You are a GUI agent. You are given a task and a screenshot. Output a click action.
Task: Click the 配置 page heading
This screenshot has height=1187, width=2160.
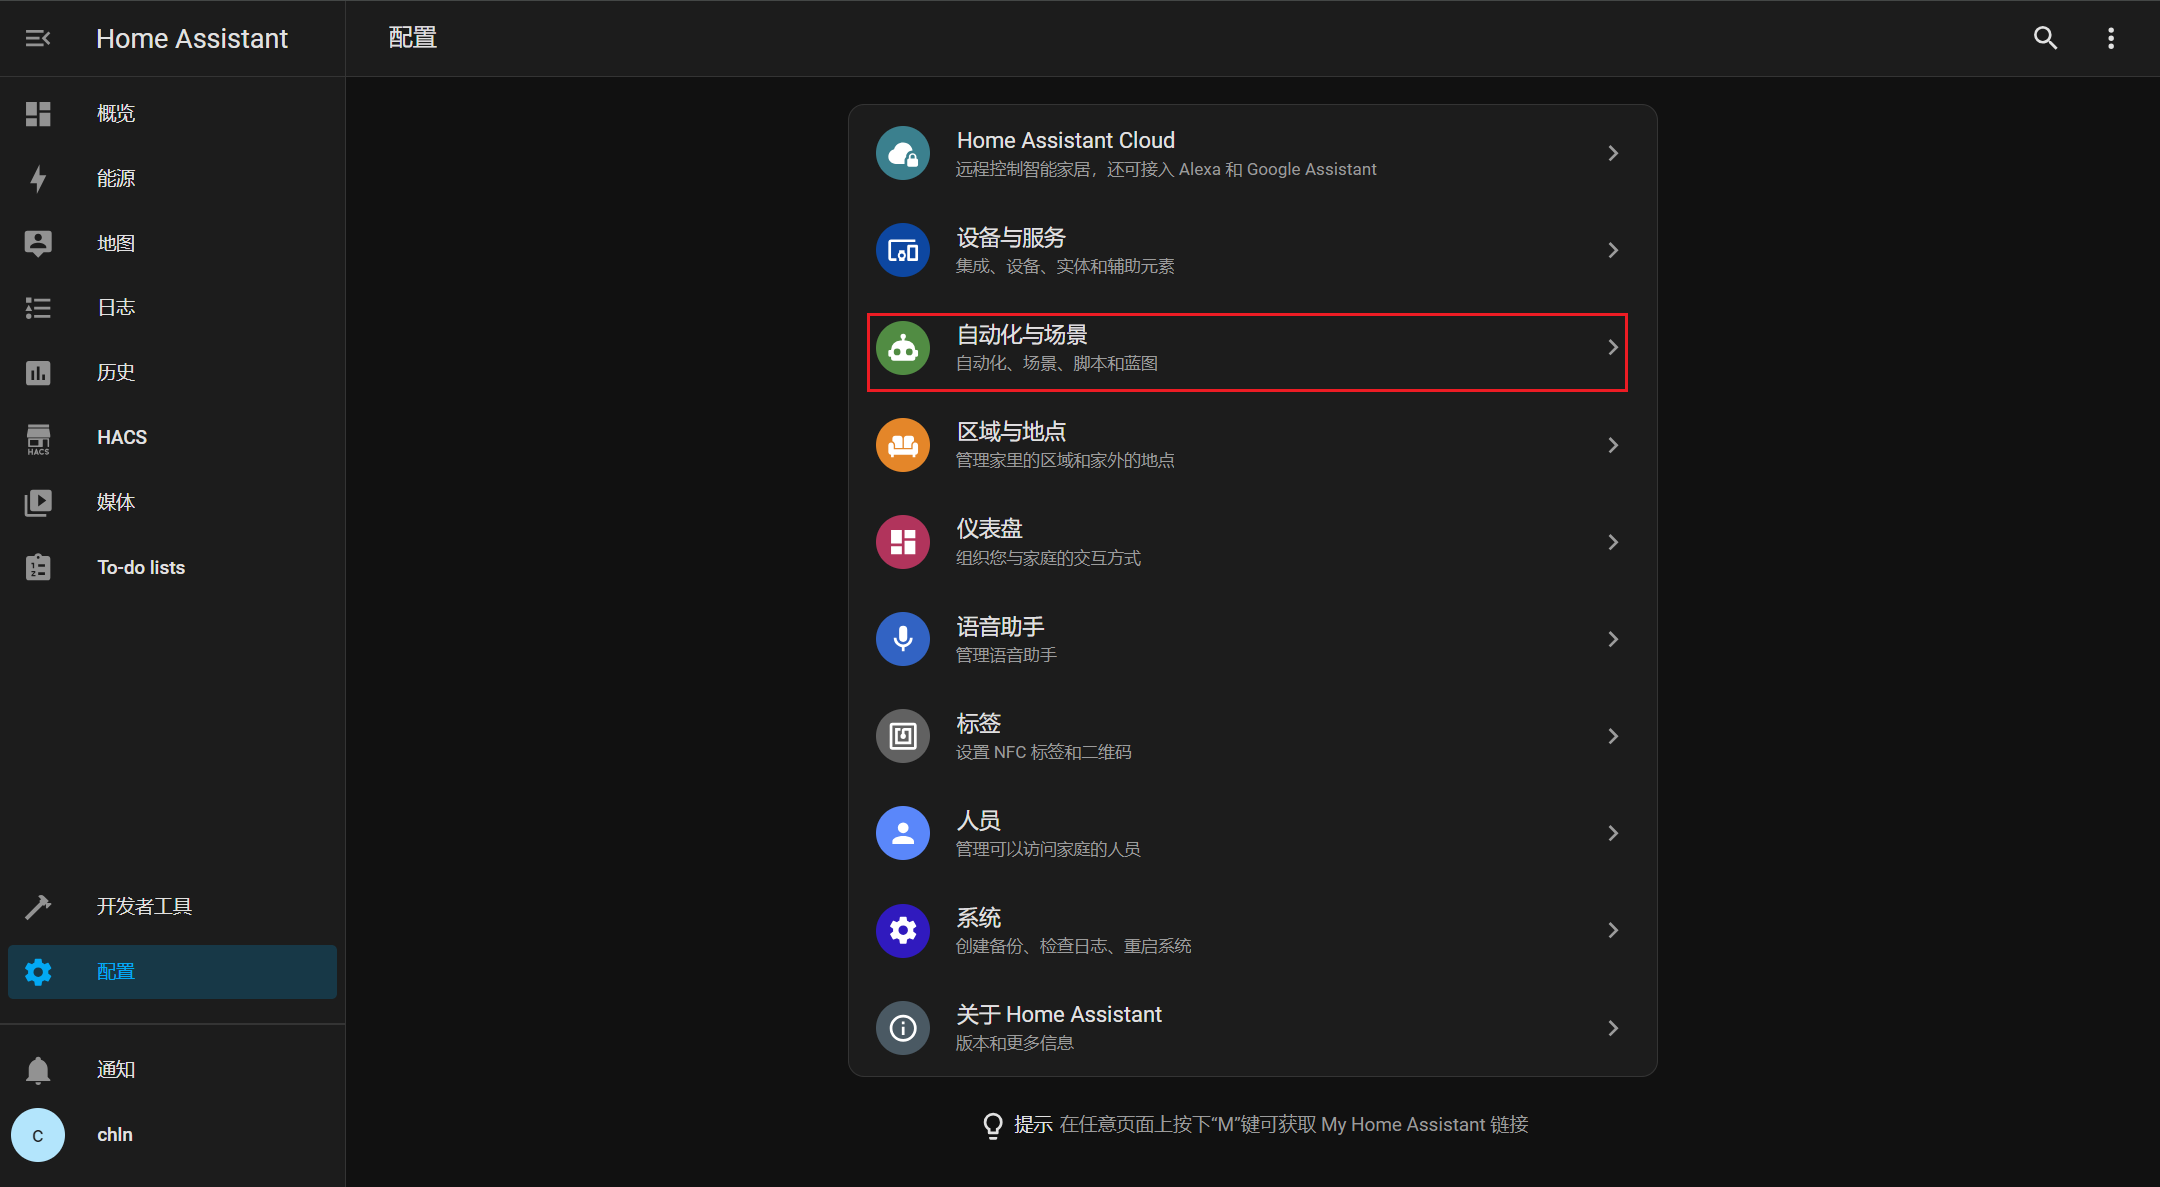413,37
